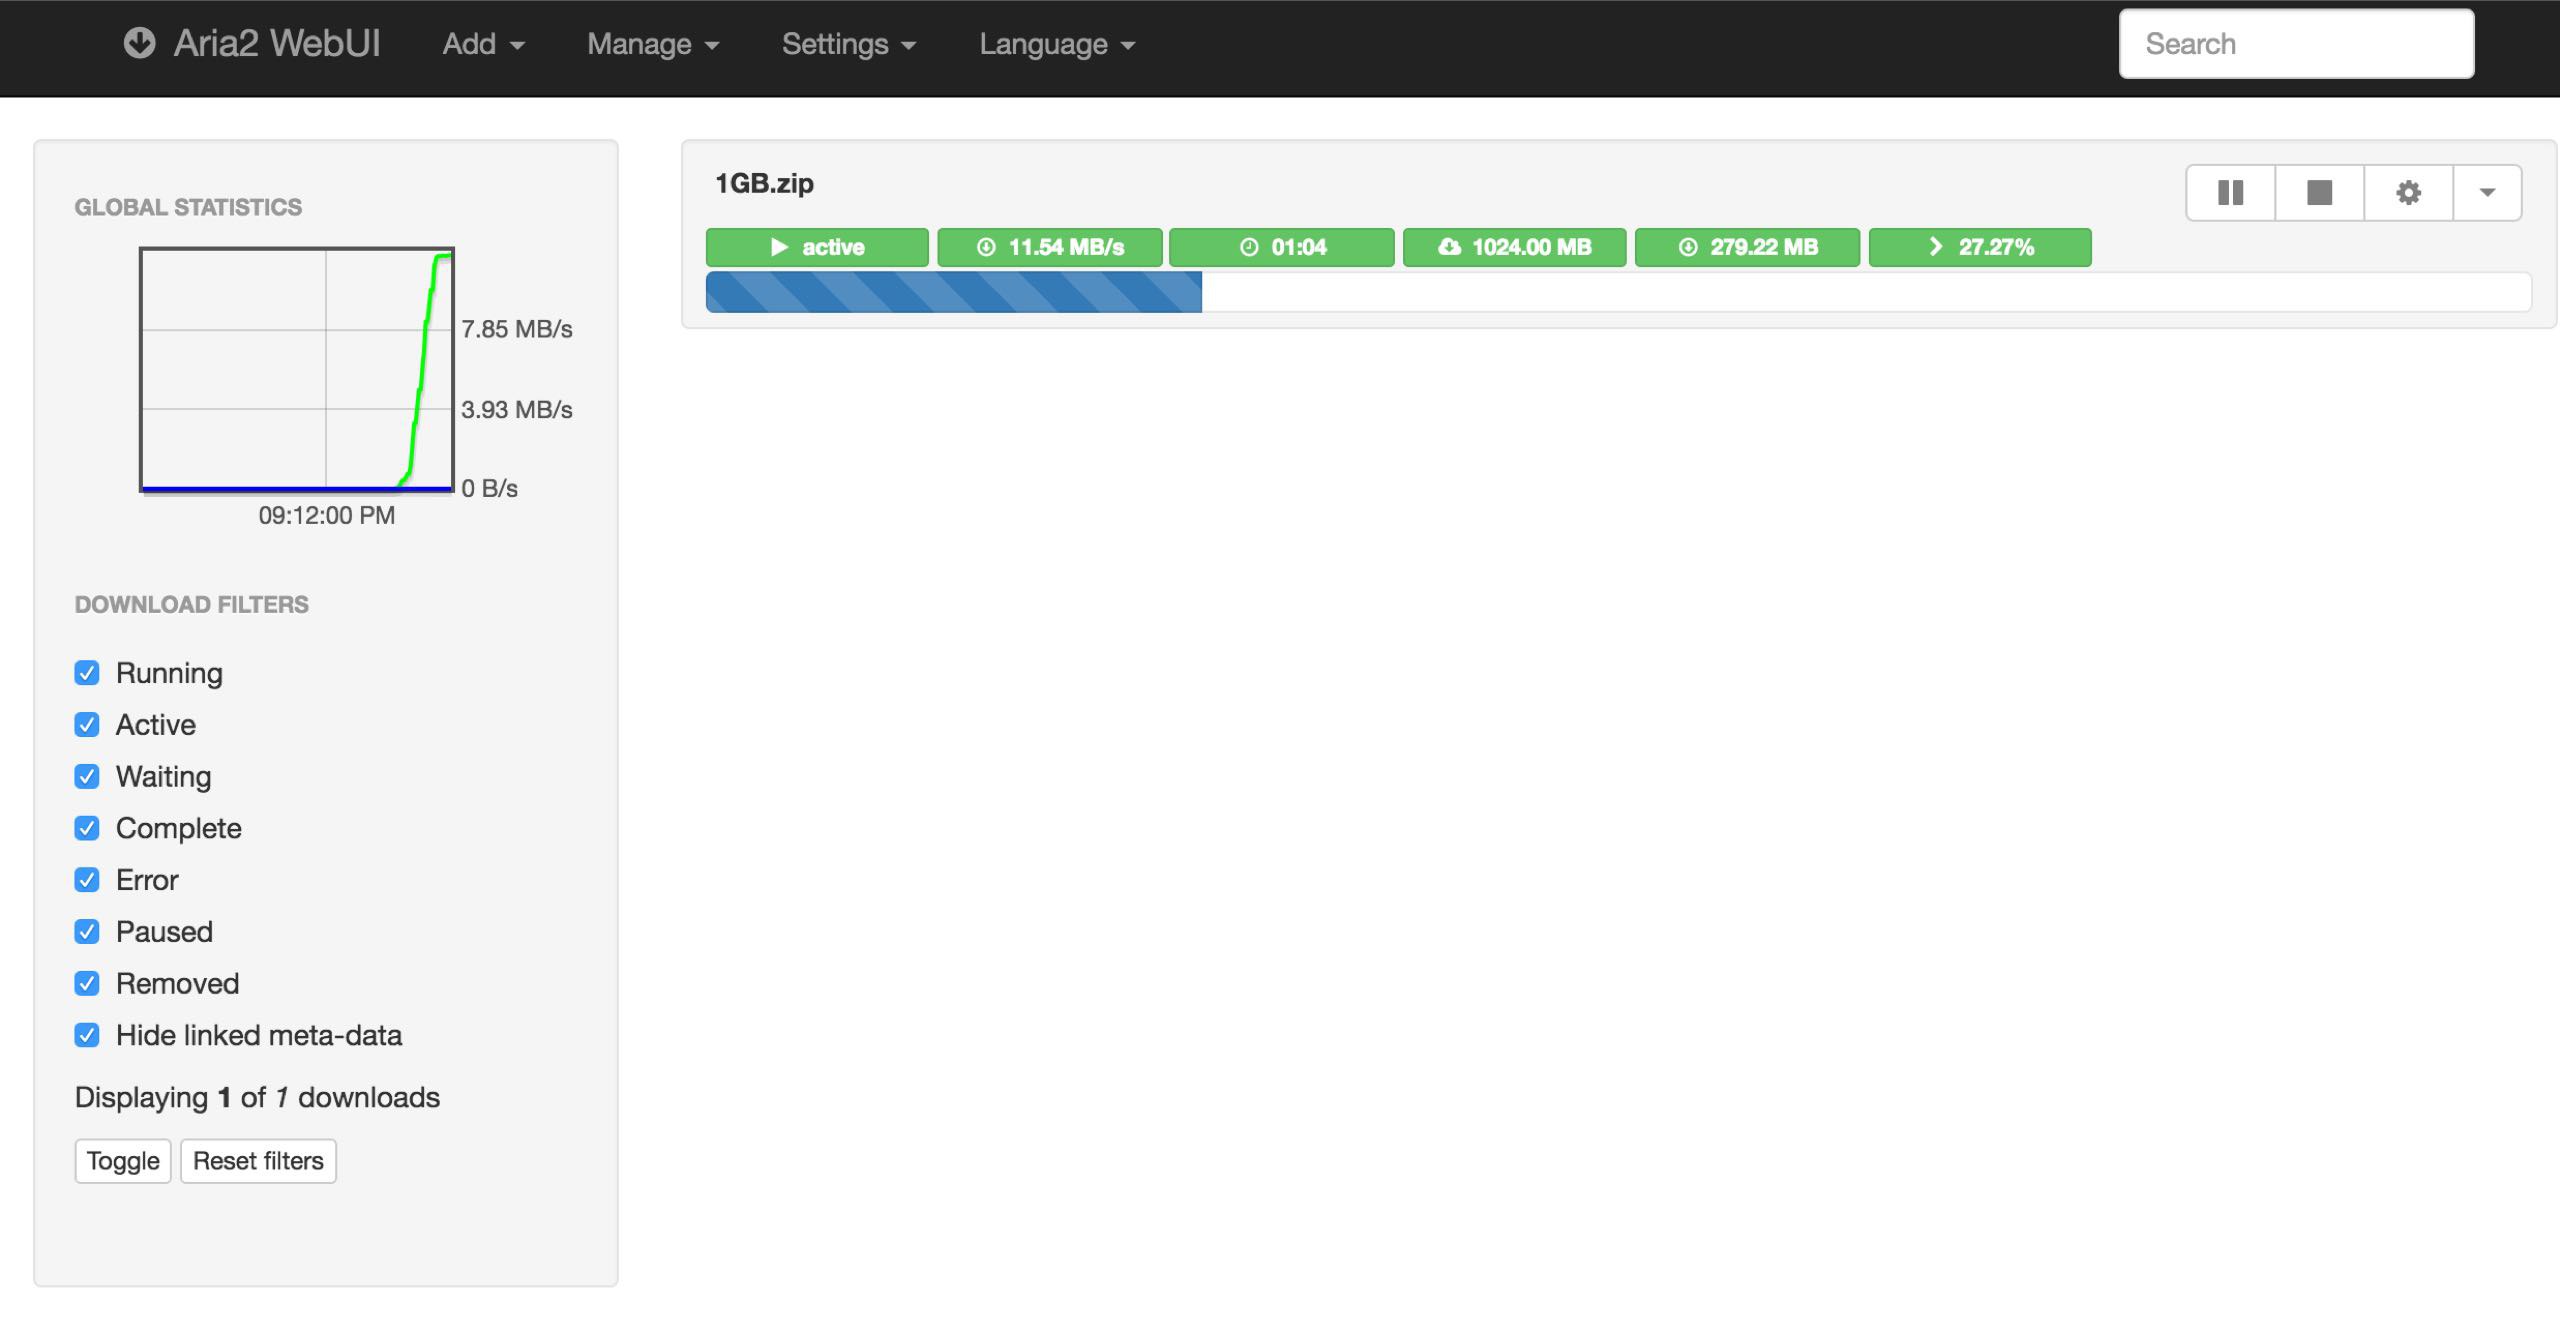Click the 1024.00 MB total size badge

1514,247
